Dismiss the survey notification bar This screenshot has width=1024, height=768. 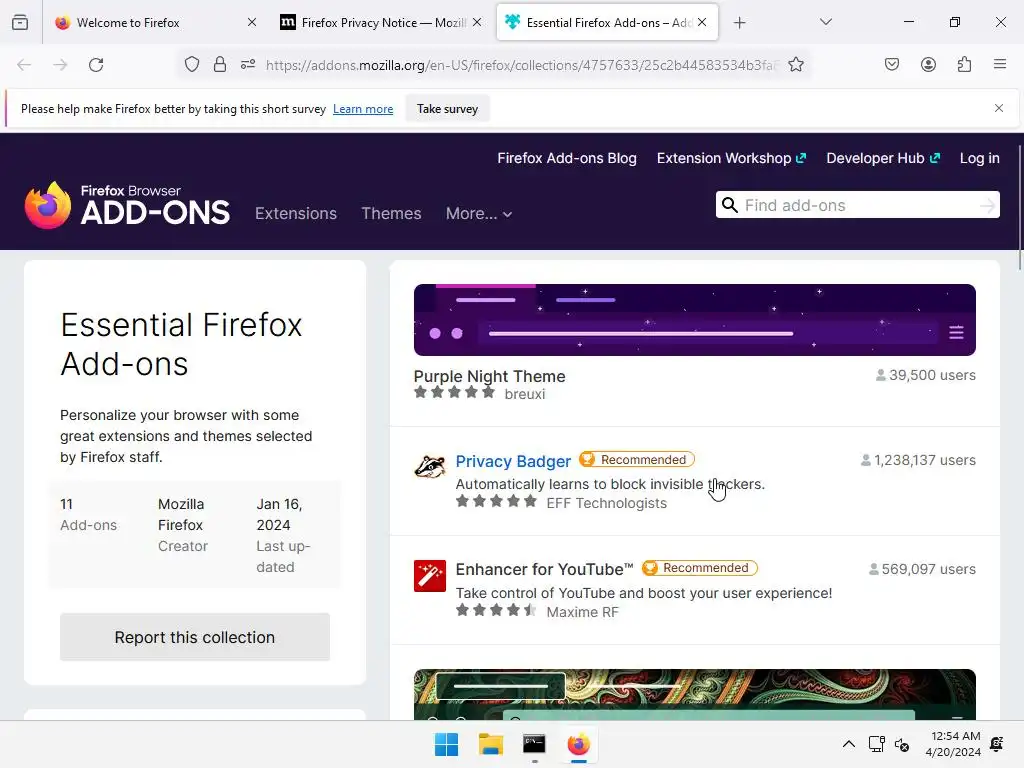999,108
